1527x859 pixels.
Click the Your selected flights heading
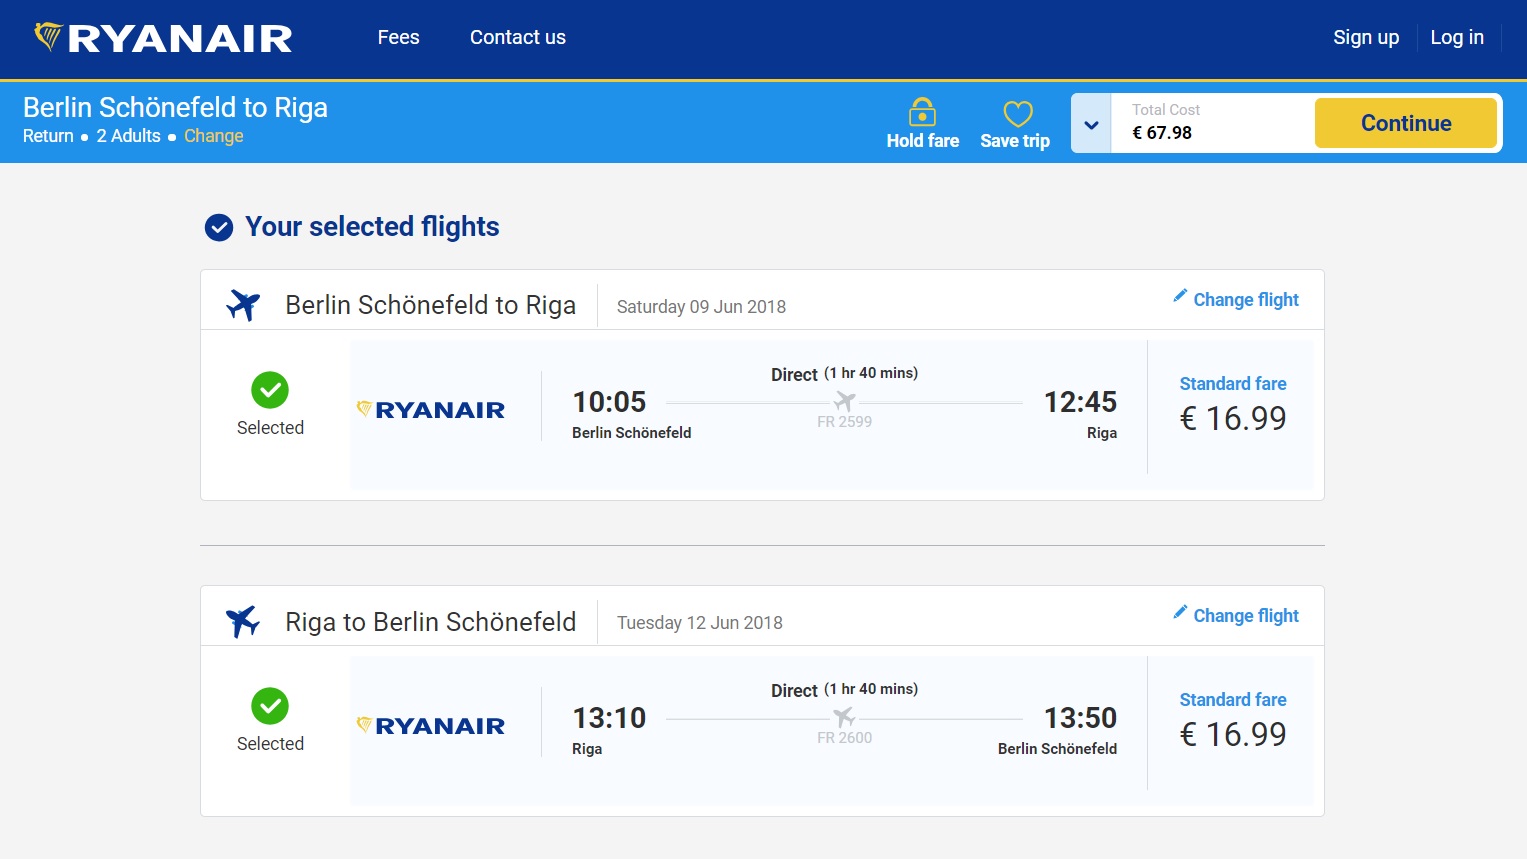coord(372,227)
